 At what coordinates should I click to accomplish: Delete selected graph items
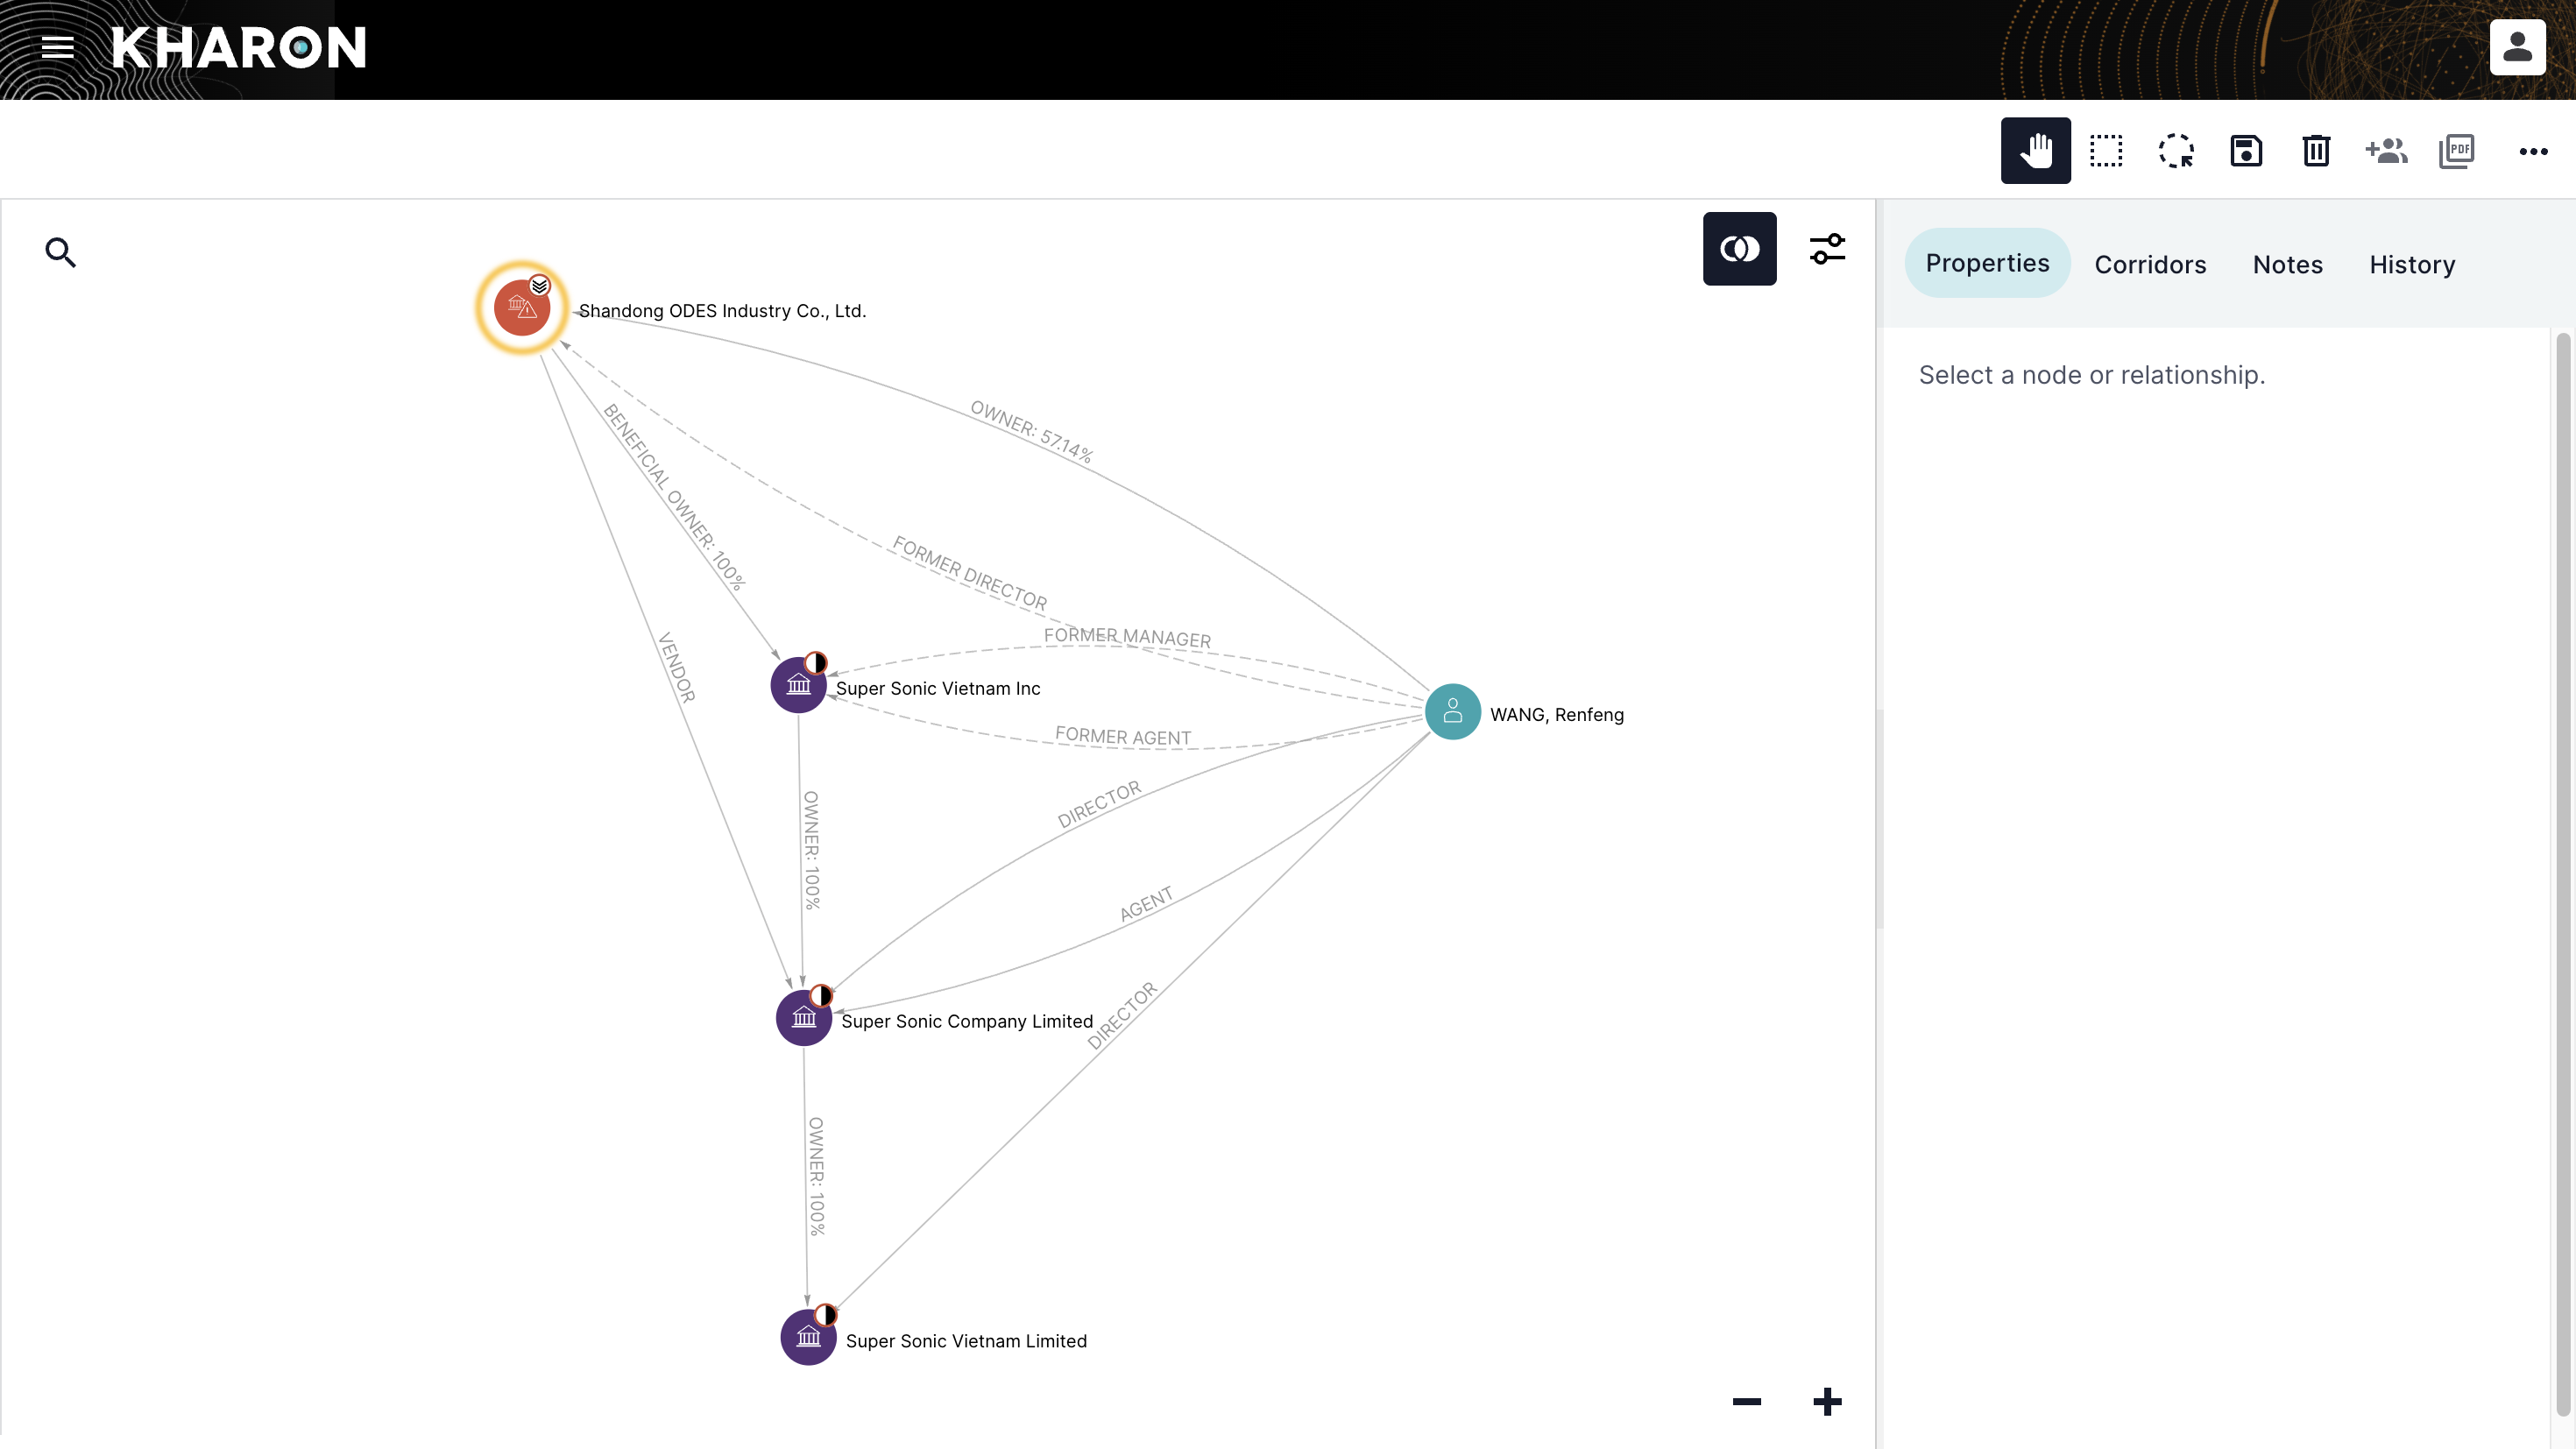pyautogui.click(x=2316, y=150)
